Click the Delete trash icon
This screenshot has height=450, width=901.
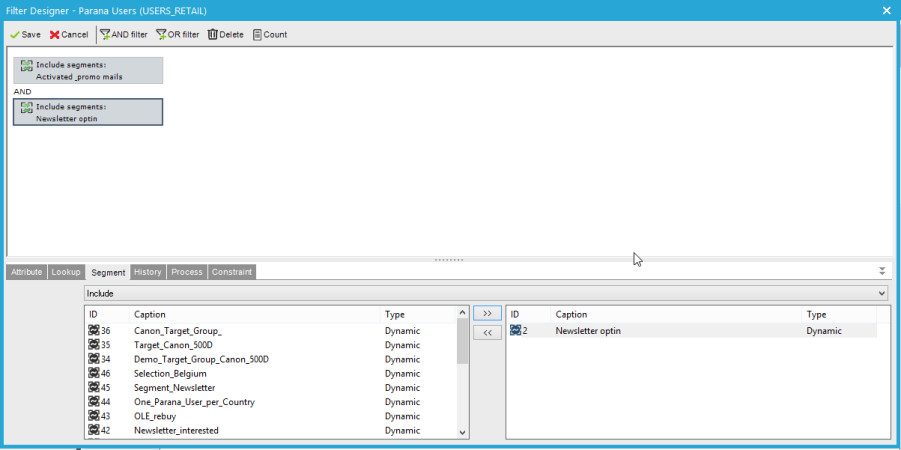213,35
